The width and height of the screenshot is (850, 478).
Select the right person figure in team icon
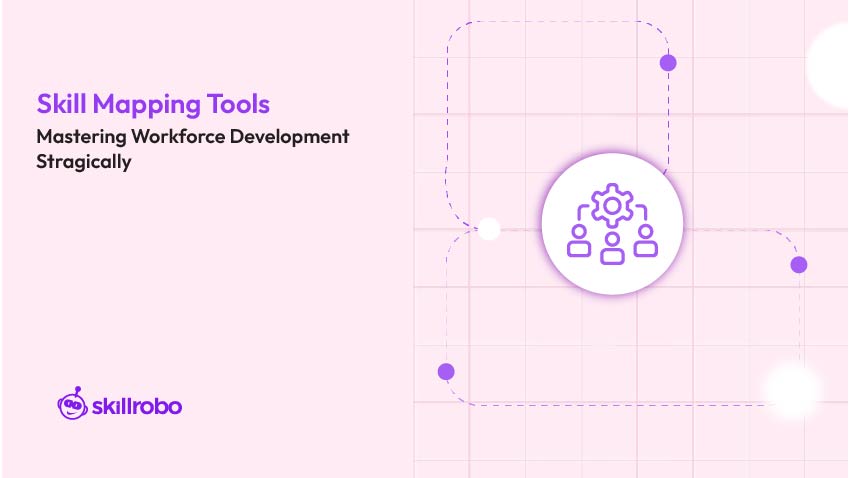tap(646, 242)
